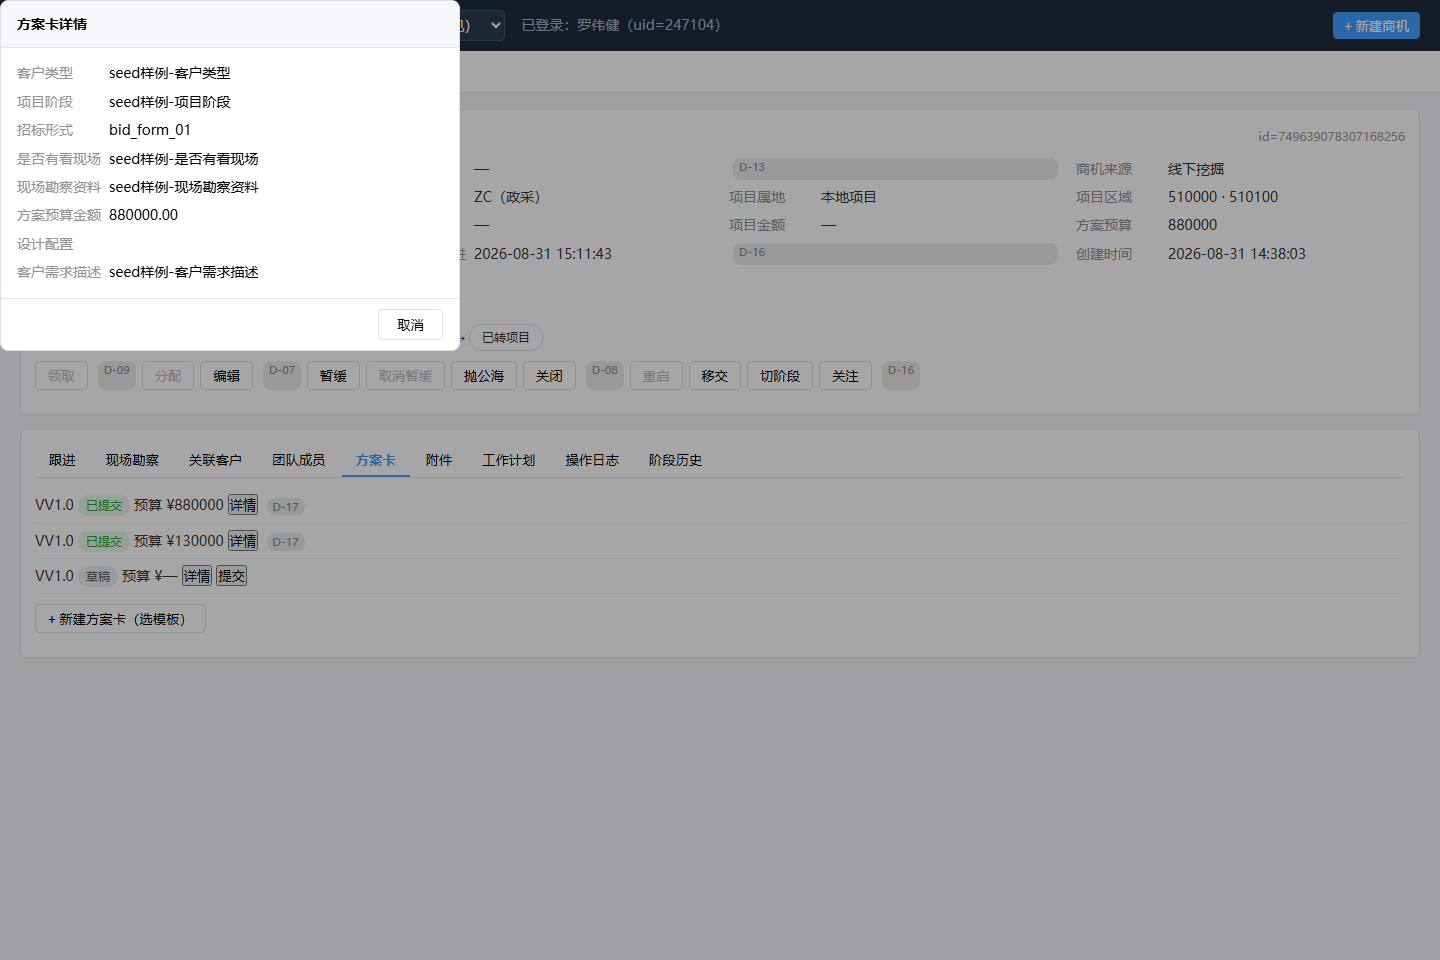The height and width of the screenshot is (960, 1440).
Task: Click the 移交 action button
Action: (715, 376)
